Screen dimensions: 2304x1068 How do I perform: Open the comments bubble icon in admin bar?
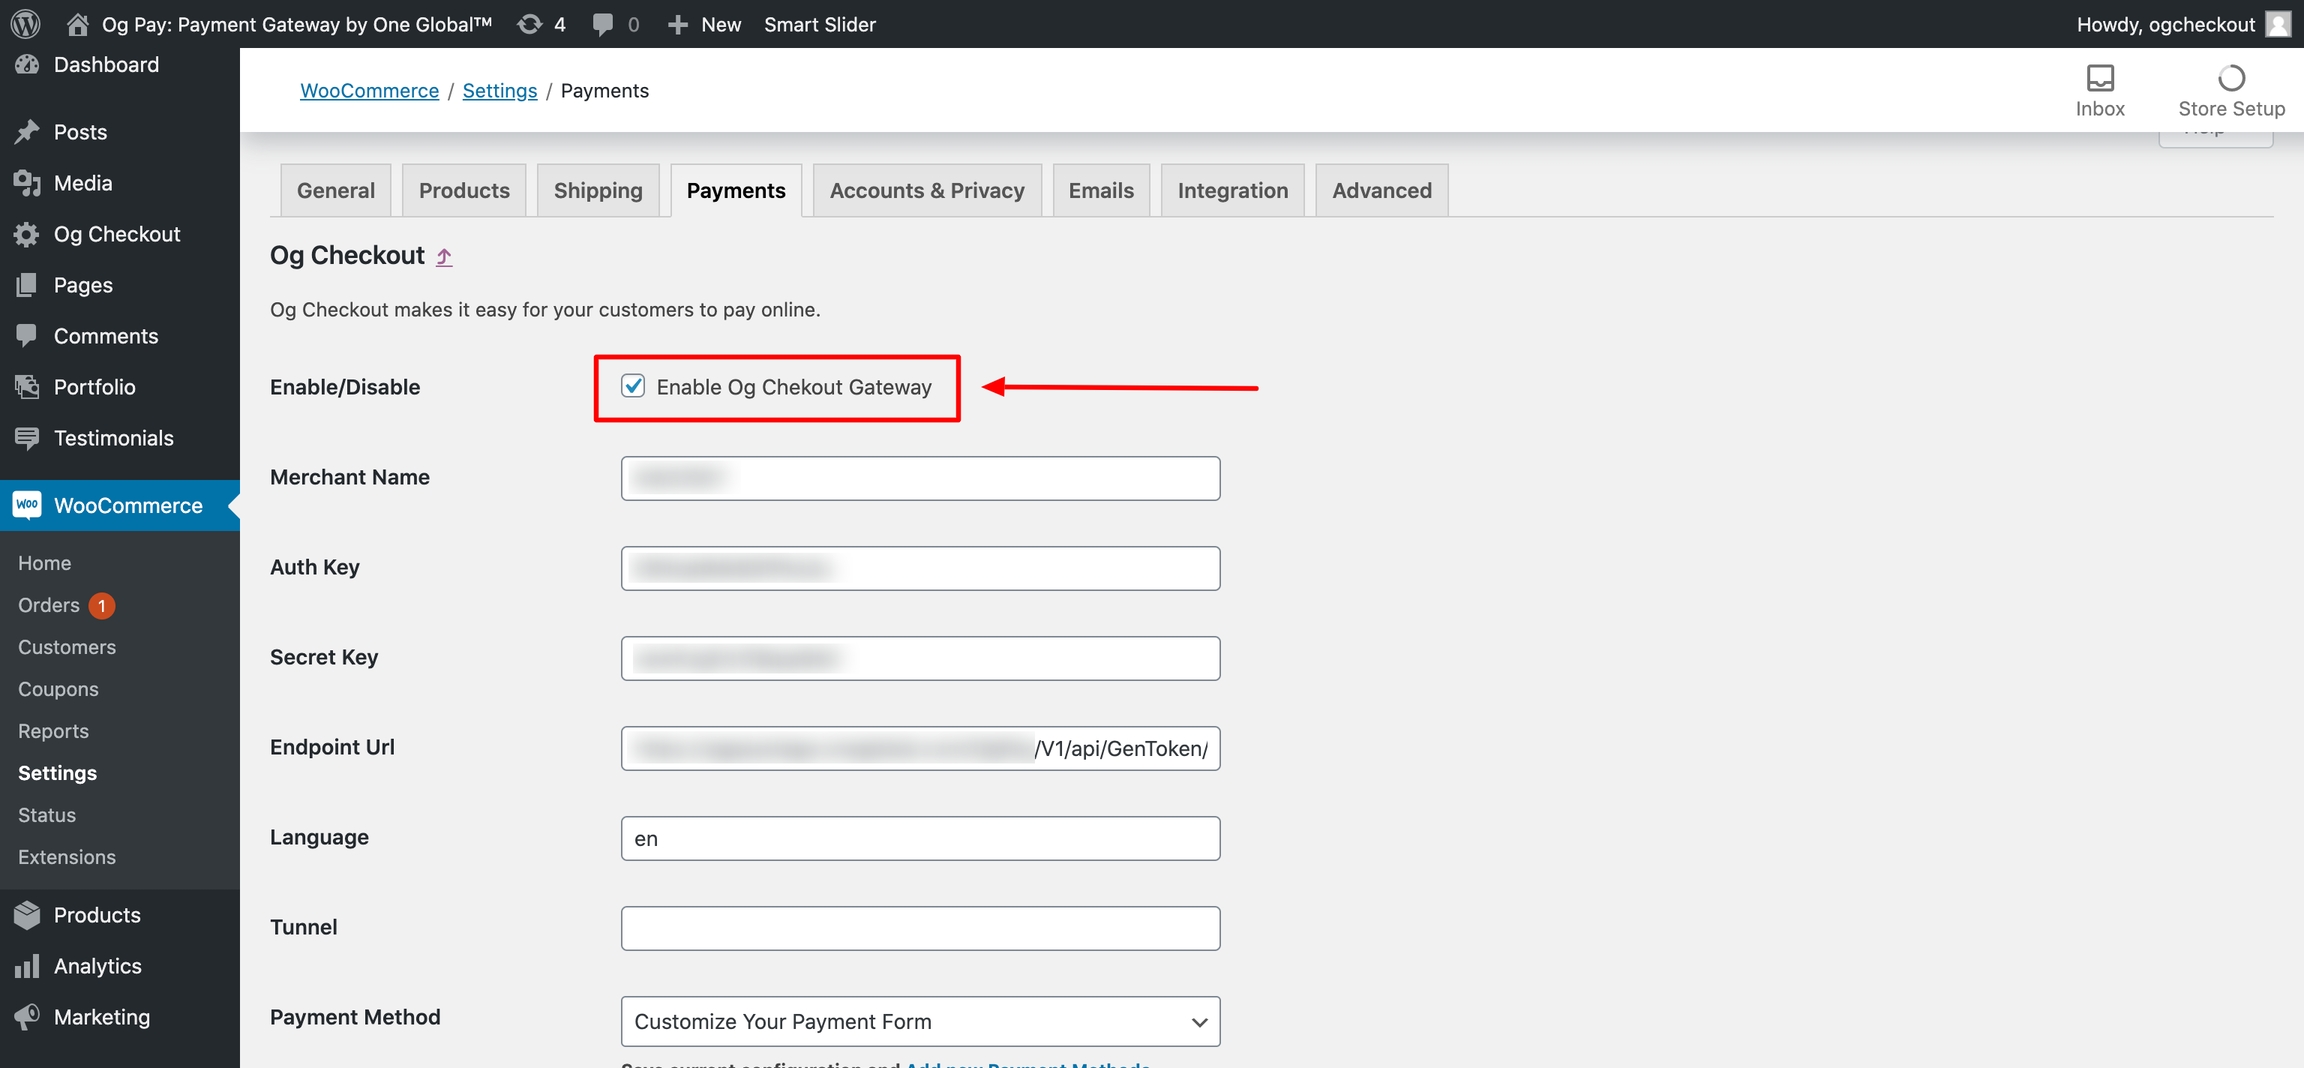[602, 24]
